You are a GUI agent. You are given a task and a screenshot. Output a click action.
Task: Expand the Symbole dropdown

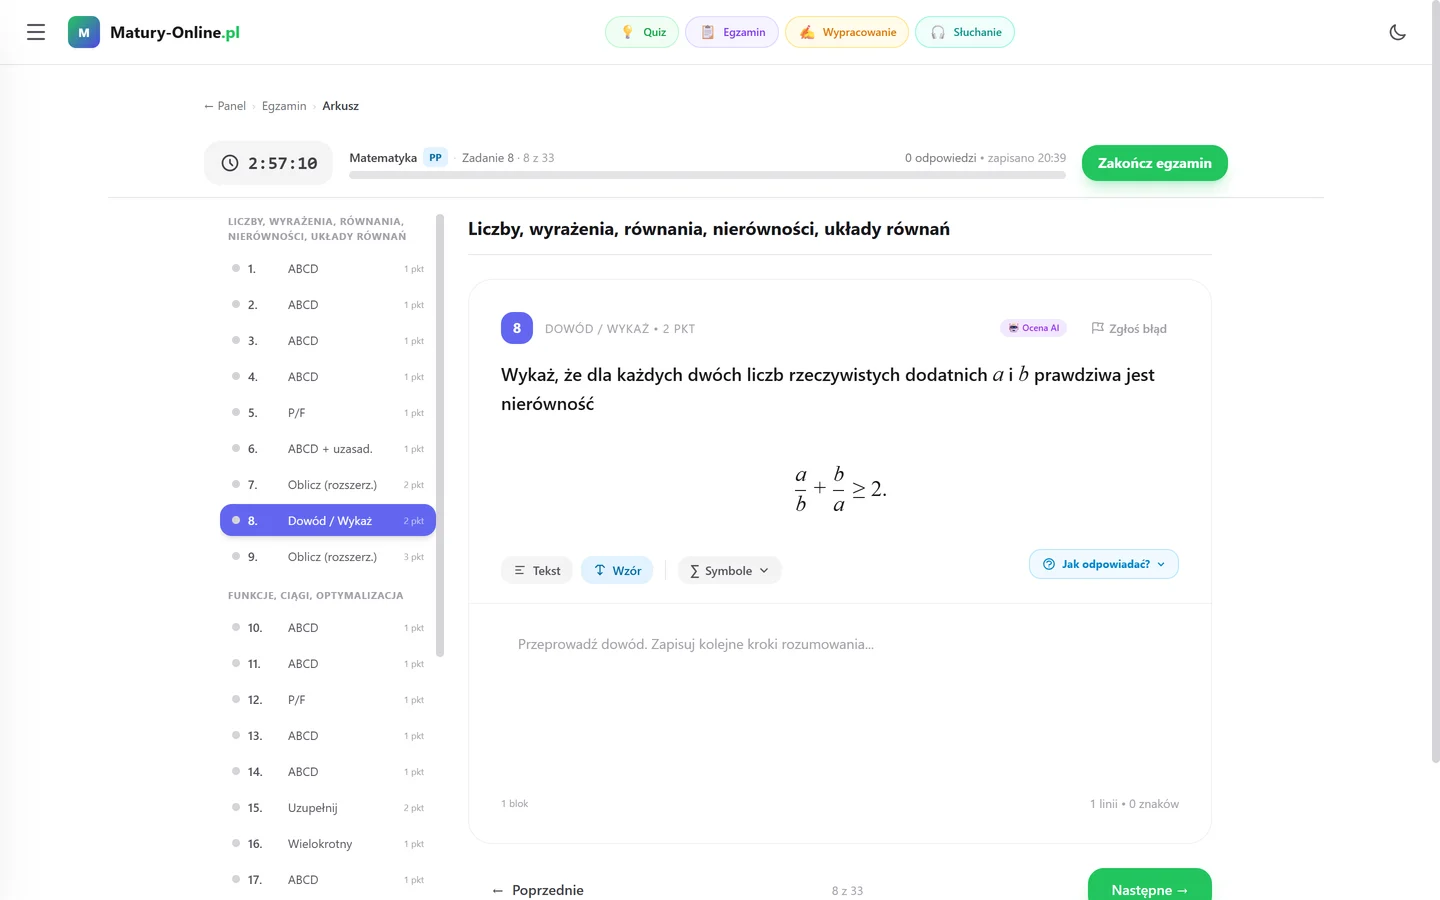[x=729, y=570]
